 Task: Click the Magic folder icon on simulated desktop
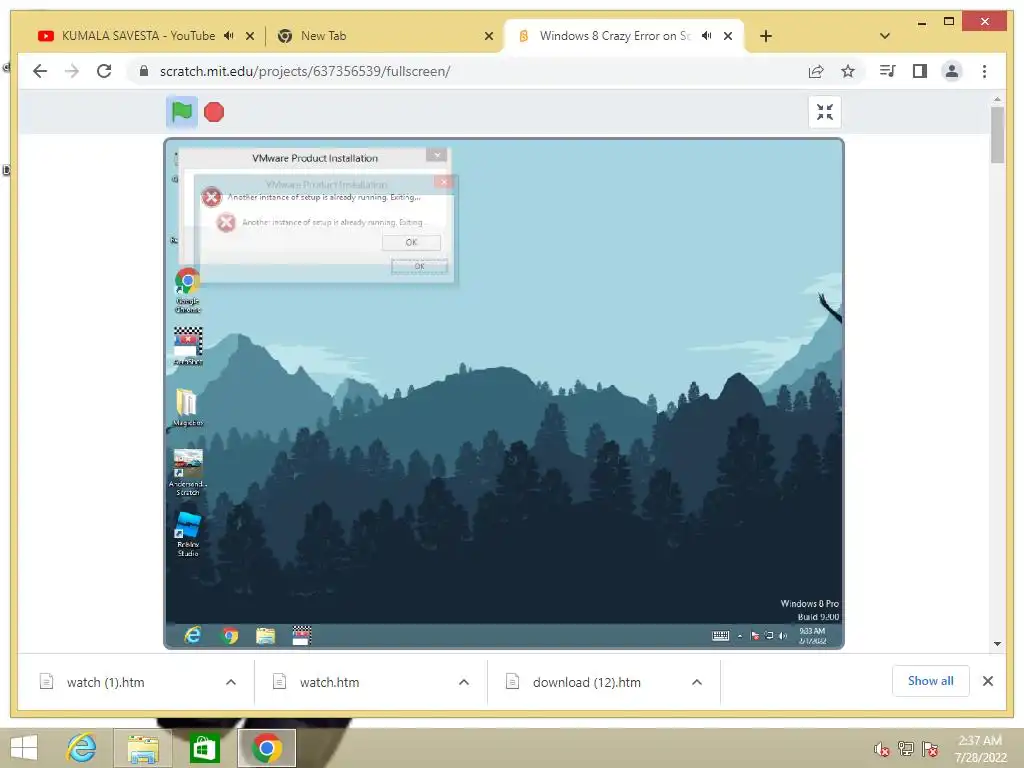tap(187, 407)
